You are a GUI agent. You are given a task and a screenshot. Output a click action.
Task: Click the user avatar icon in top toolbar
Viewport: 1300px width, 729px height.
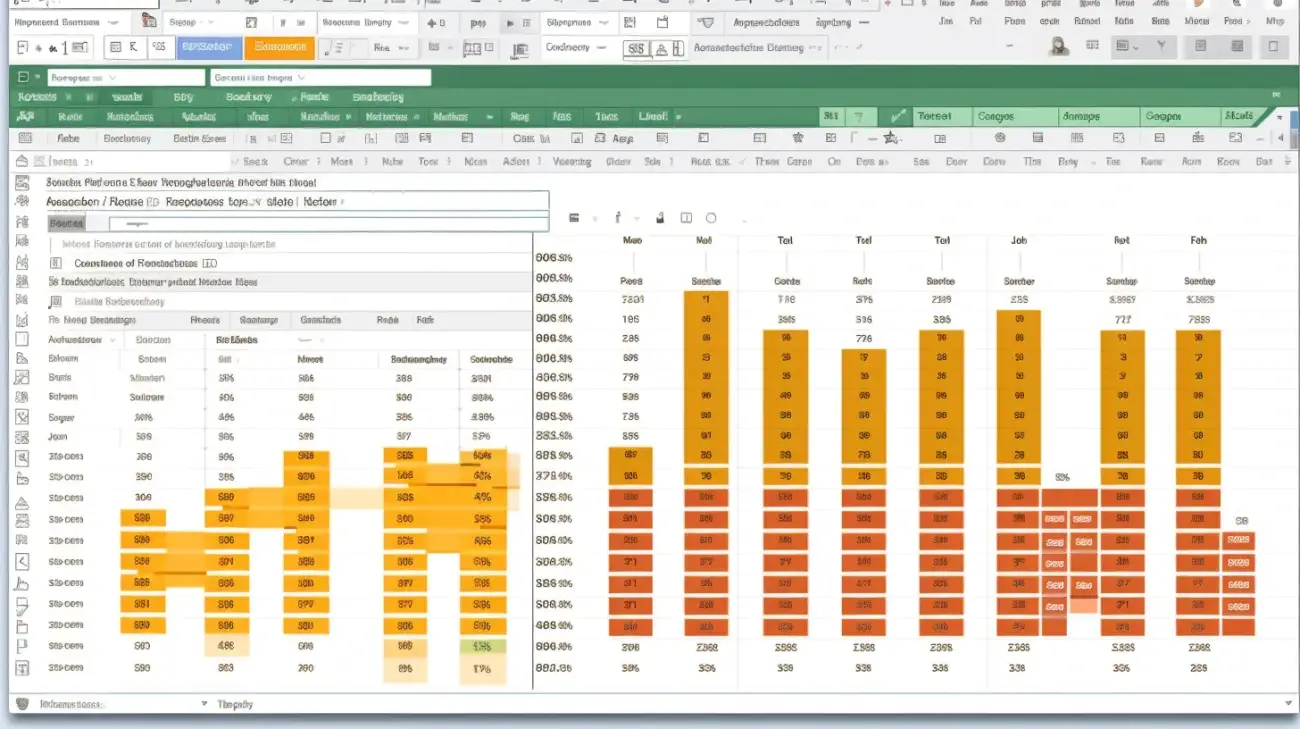click(x=1058, y=46)
